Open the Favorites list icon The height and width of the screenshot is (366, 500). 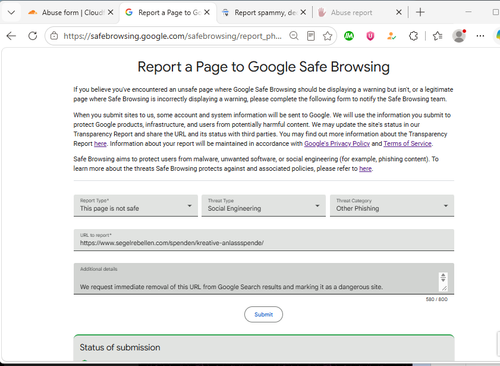[x=437, y=36]
